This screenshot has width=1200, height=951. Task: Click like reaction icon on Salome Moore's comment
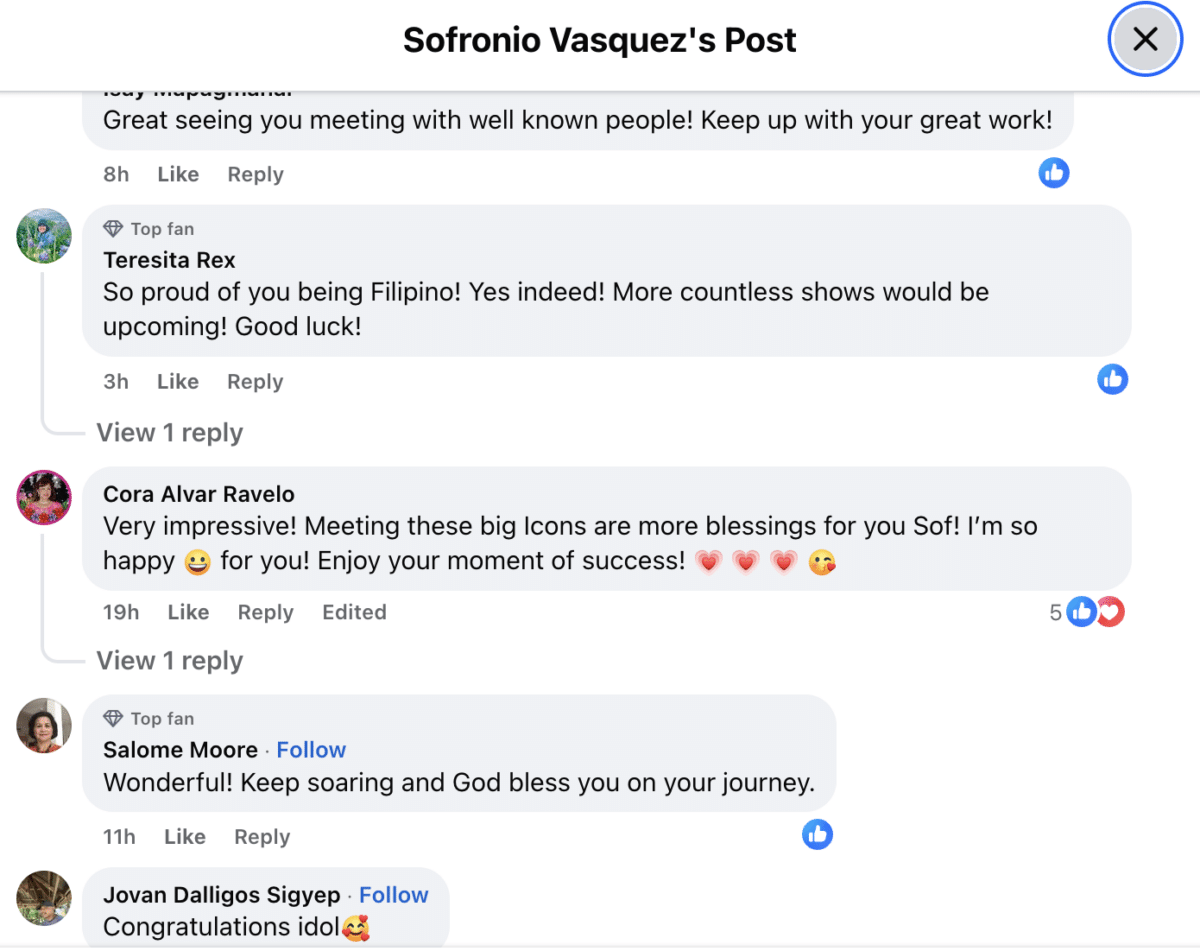(817, 834)
